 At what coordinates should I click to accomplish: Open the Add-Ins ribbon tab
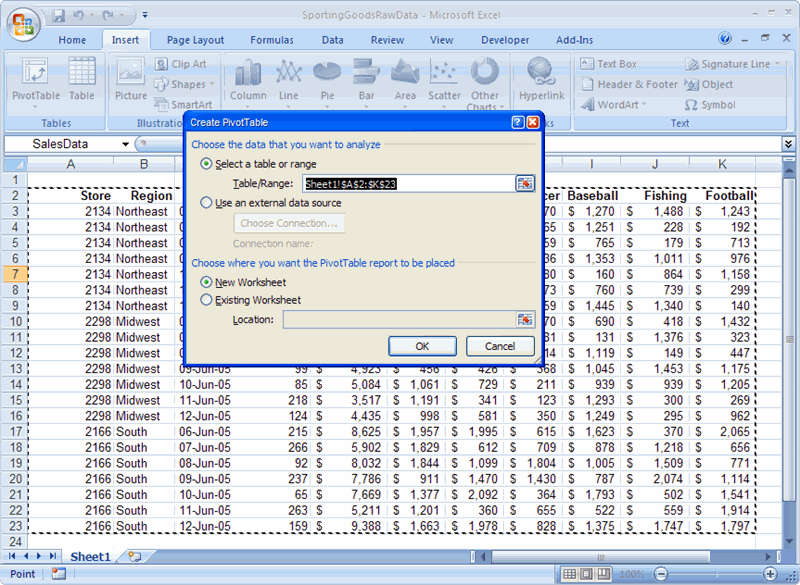(x=574, y=40)
